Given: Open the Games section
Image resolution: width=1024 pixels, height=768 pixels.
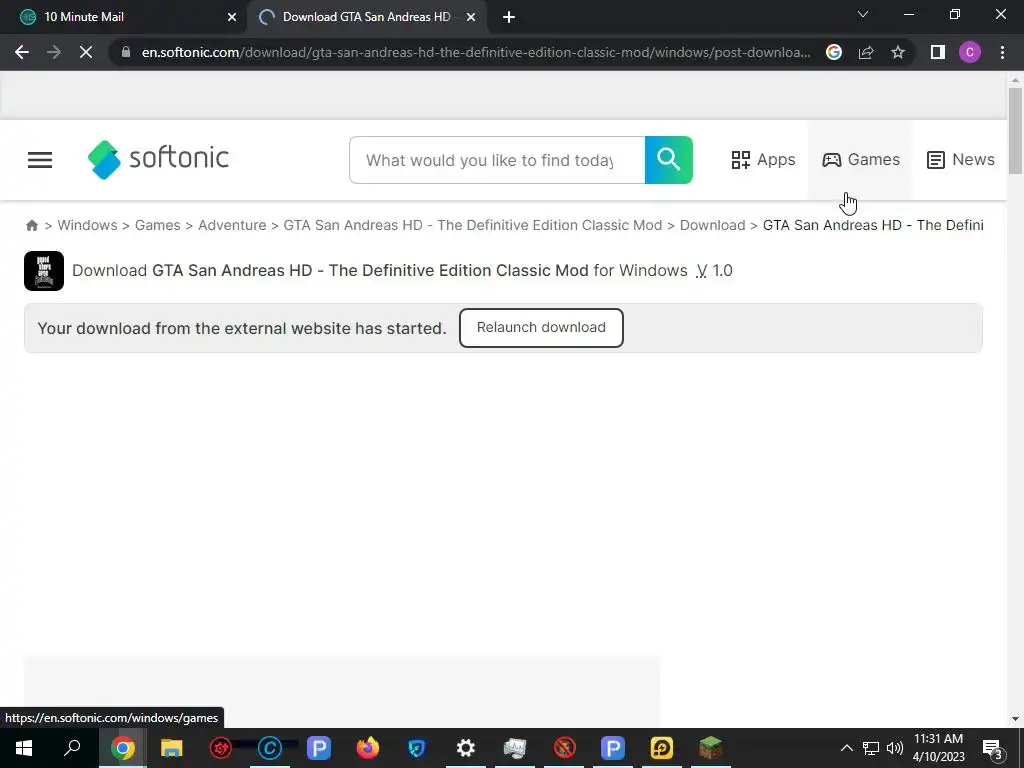Looking at the screenshot, I should (x=861, y=160).
